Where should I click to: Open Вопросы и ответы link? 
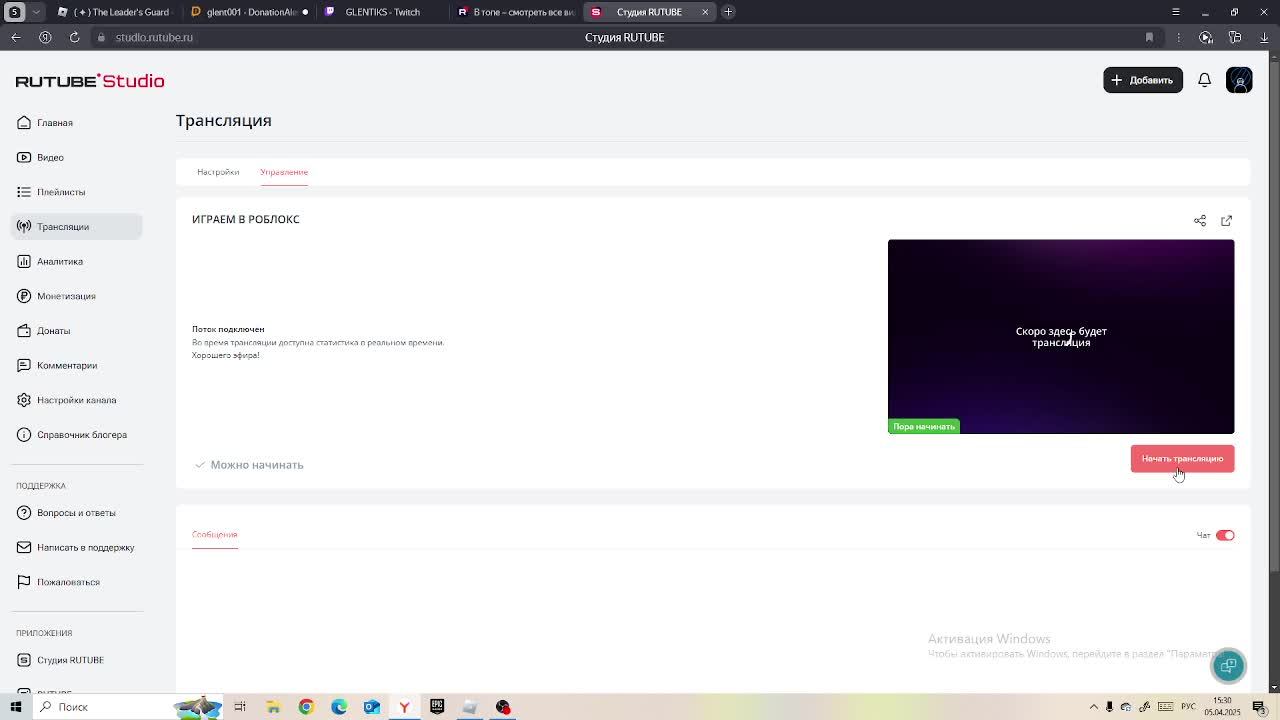pos(76,513)
